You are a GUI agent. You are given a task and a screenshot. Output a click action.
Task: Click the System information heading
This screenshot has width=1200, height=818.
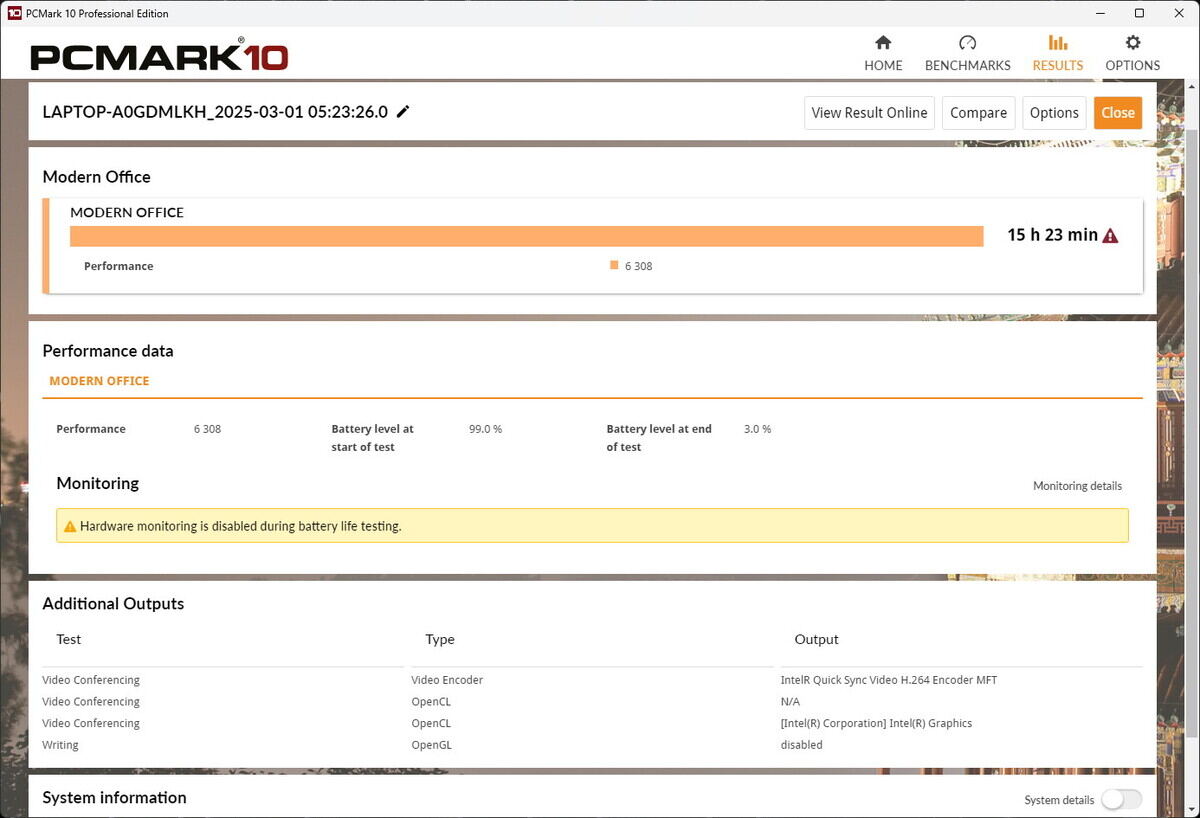tap(114, 797)
